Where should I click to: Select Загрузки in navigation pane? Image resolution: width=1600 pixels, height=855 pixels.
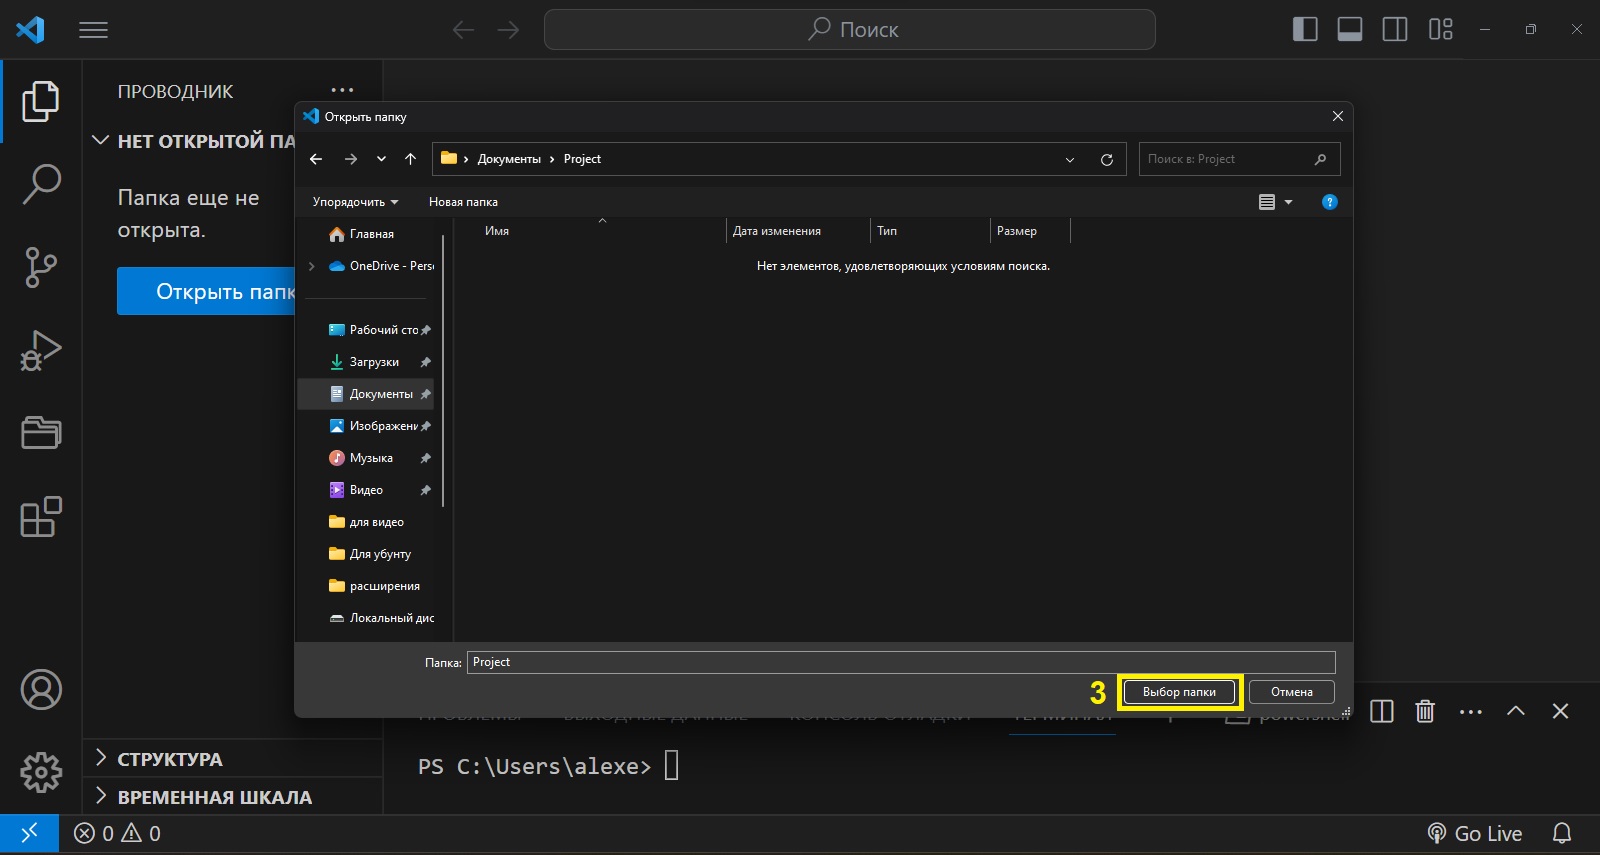tap(367, 362)
